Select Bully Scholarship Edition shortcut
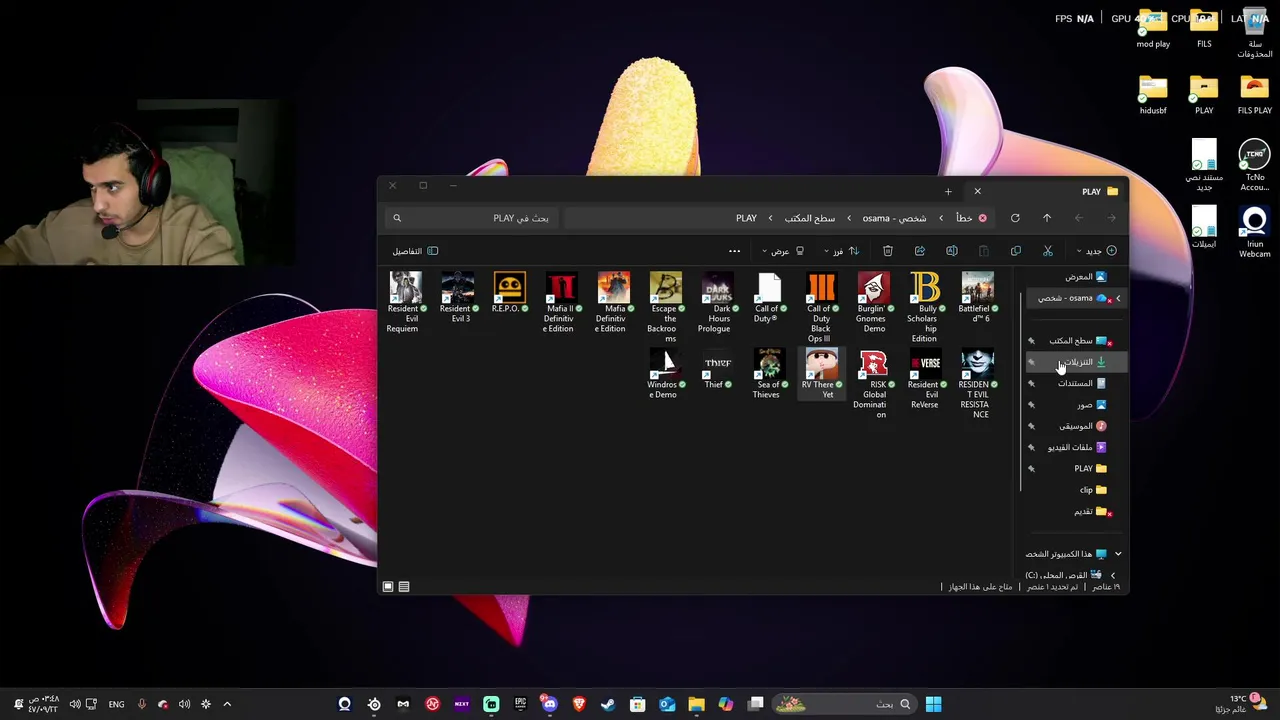Image resolution: width=1280 pixels, height=720 pixels. (x=925, y=307)
